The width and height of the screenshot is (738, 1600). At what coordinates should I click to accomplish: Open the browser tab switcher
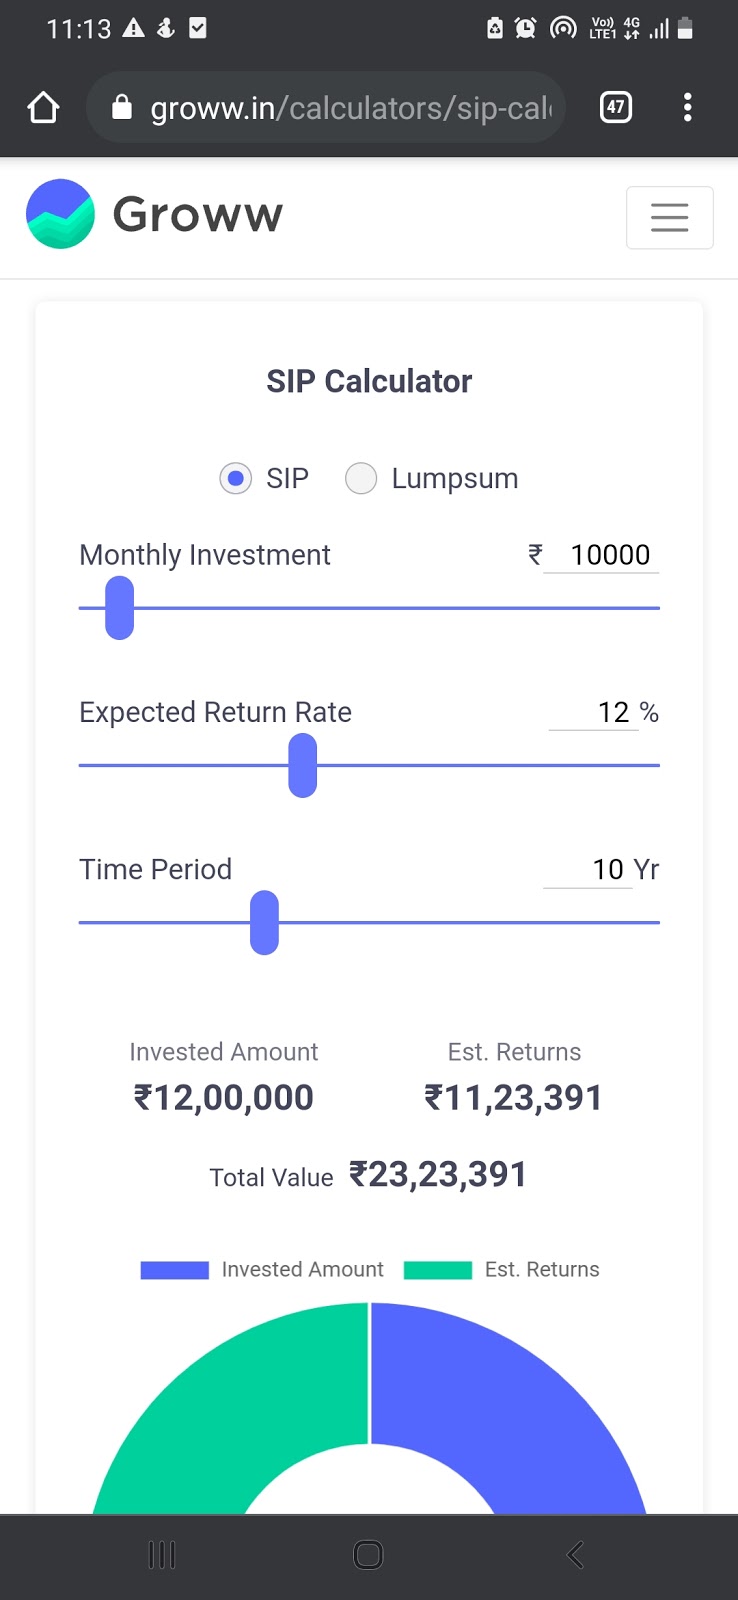click(x=616, y=107)
